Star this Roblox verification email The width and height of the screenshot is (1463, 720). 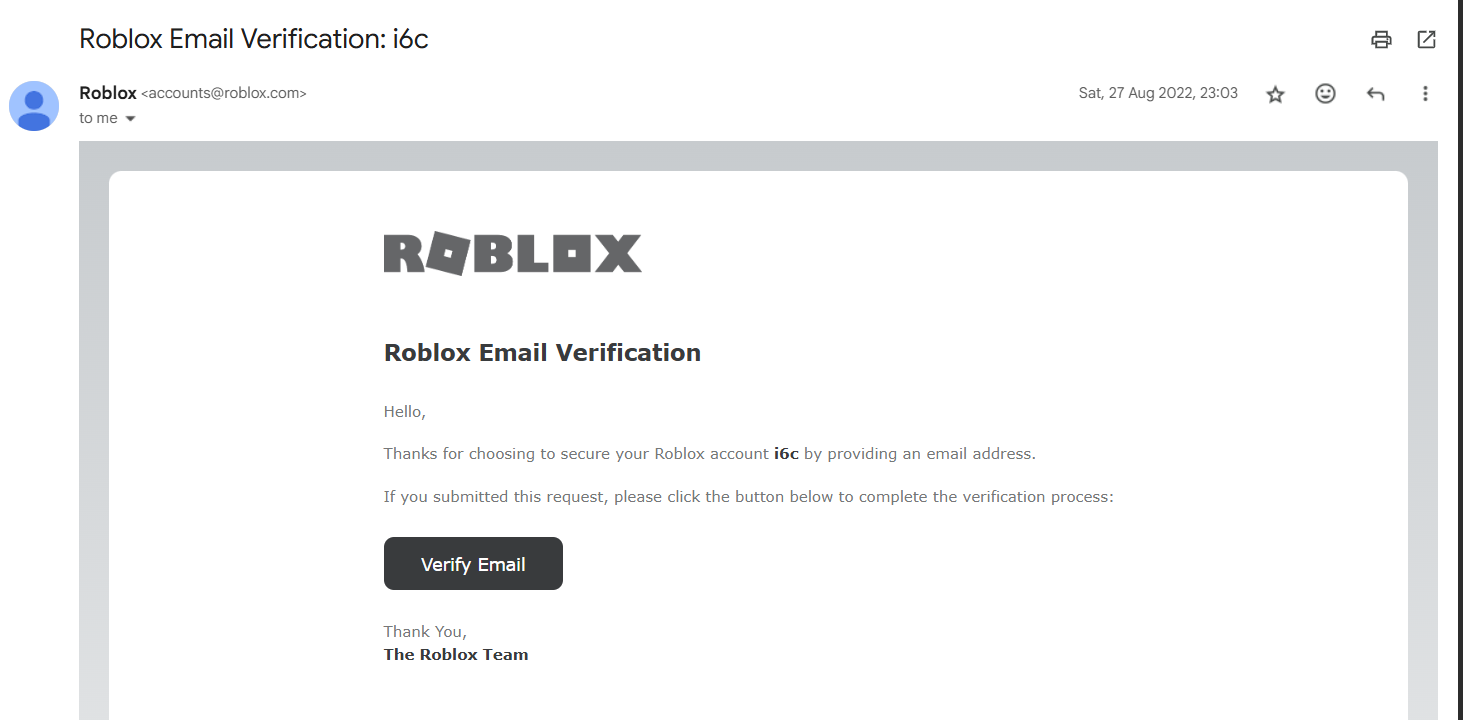(1275, 94)
